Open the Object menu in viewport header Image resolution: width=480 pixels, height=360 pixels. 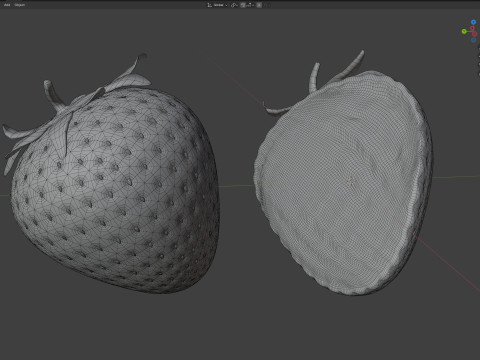tap(20, 5)
